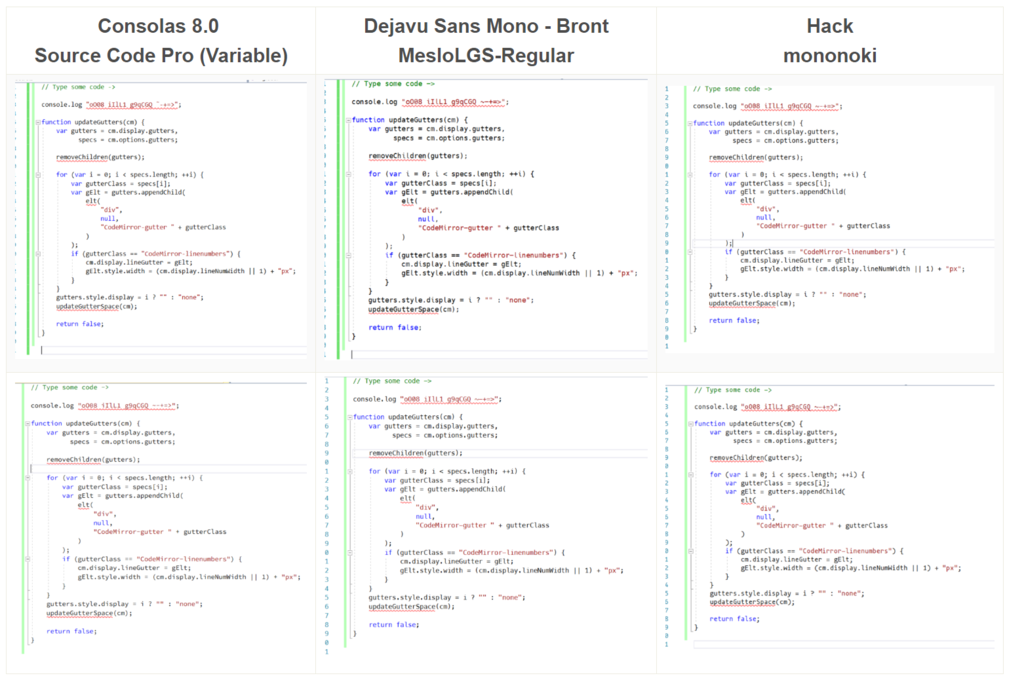Click the console.log line in the Dejavu sample

coord(430,102)
